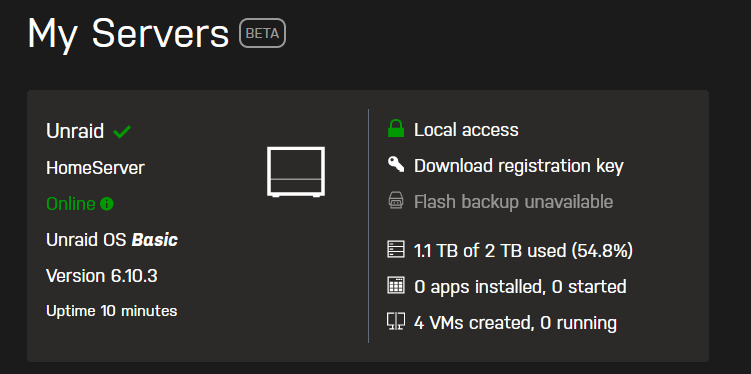Click the green Online status text

click(71, 204)
